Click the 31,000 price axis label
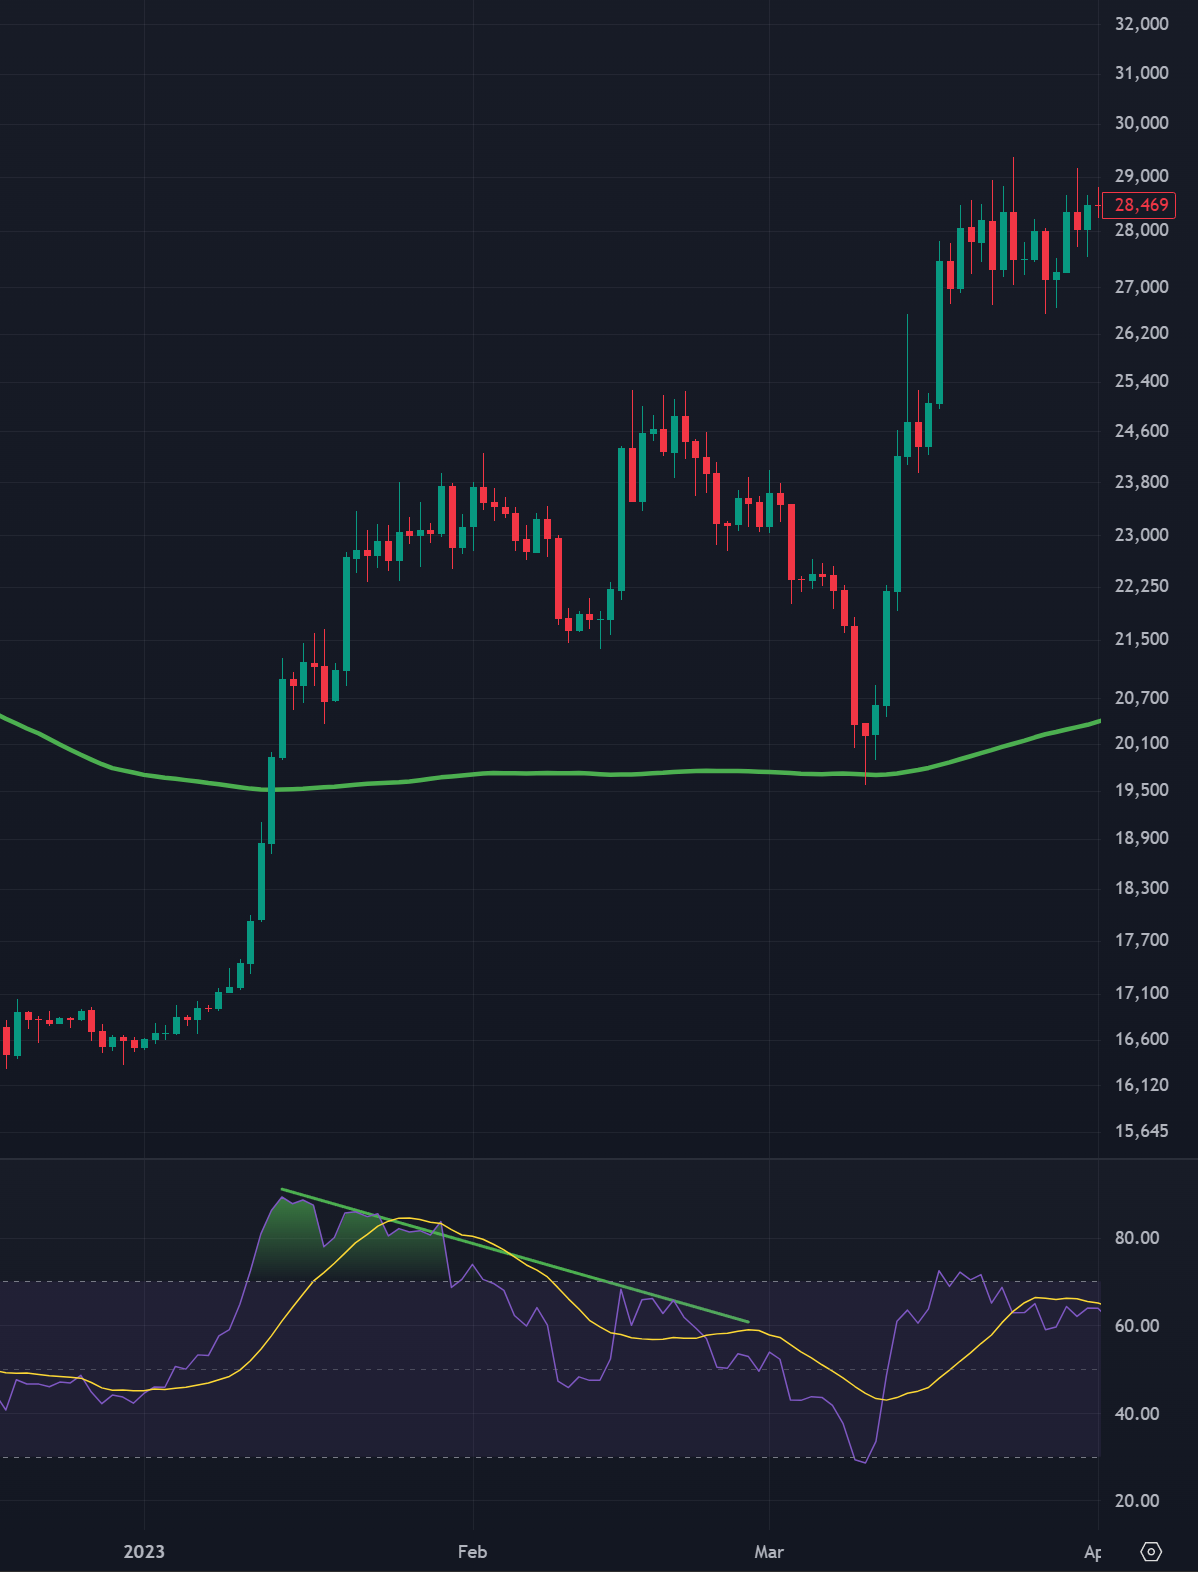Screen dimensions: 1198x1572 [x=1141, y=73]
